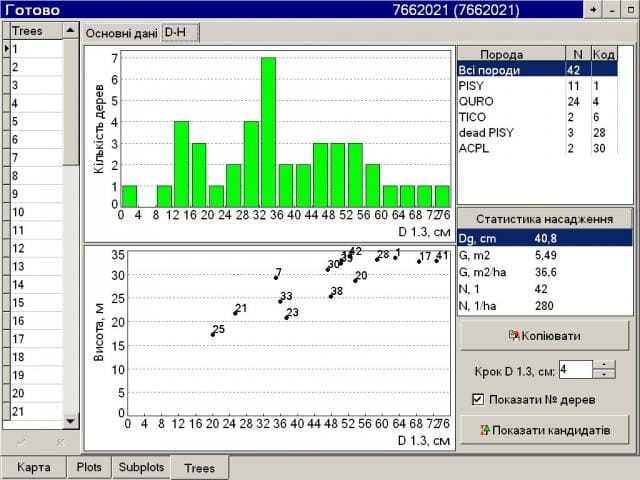Select tree number 10 in Trees list
Image resolution: width=640 pixels, height=480 pixels.
35,212
